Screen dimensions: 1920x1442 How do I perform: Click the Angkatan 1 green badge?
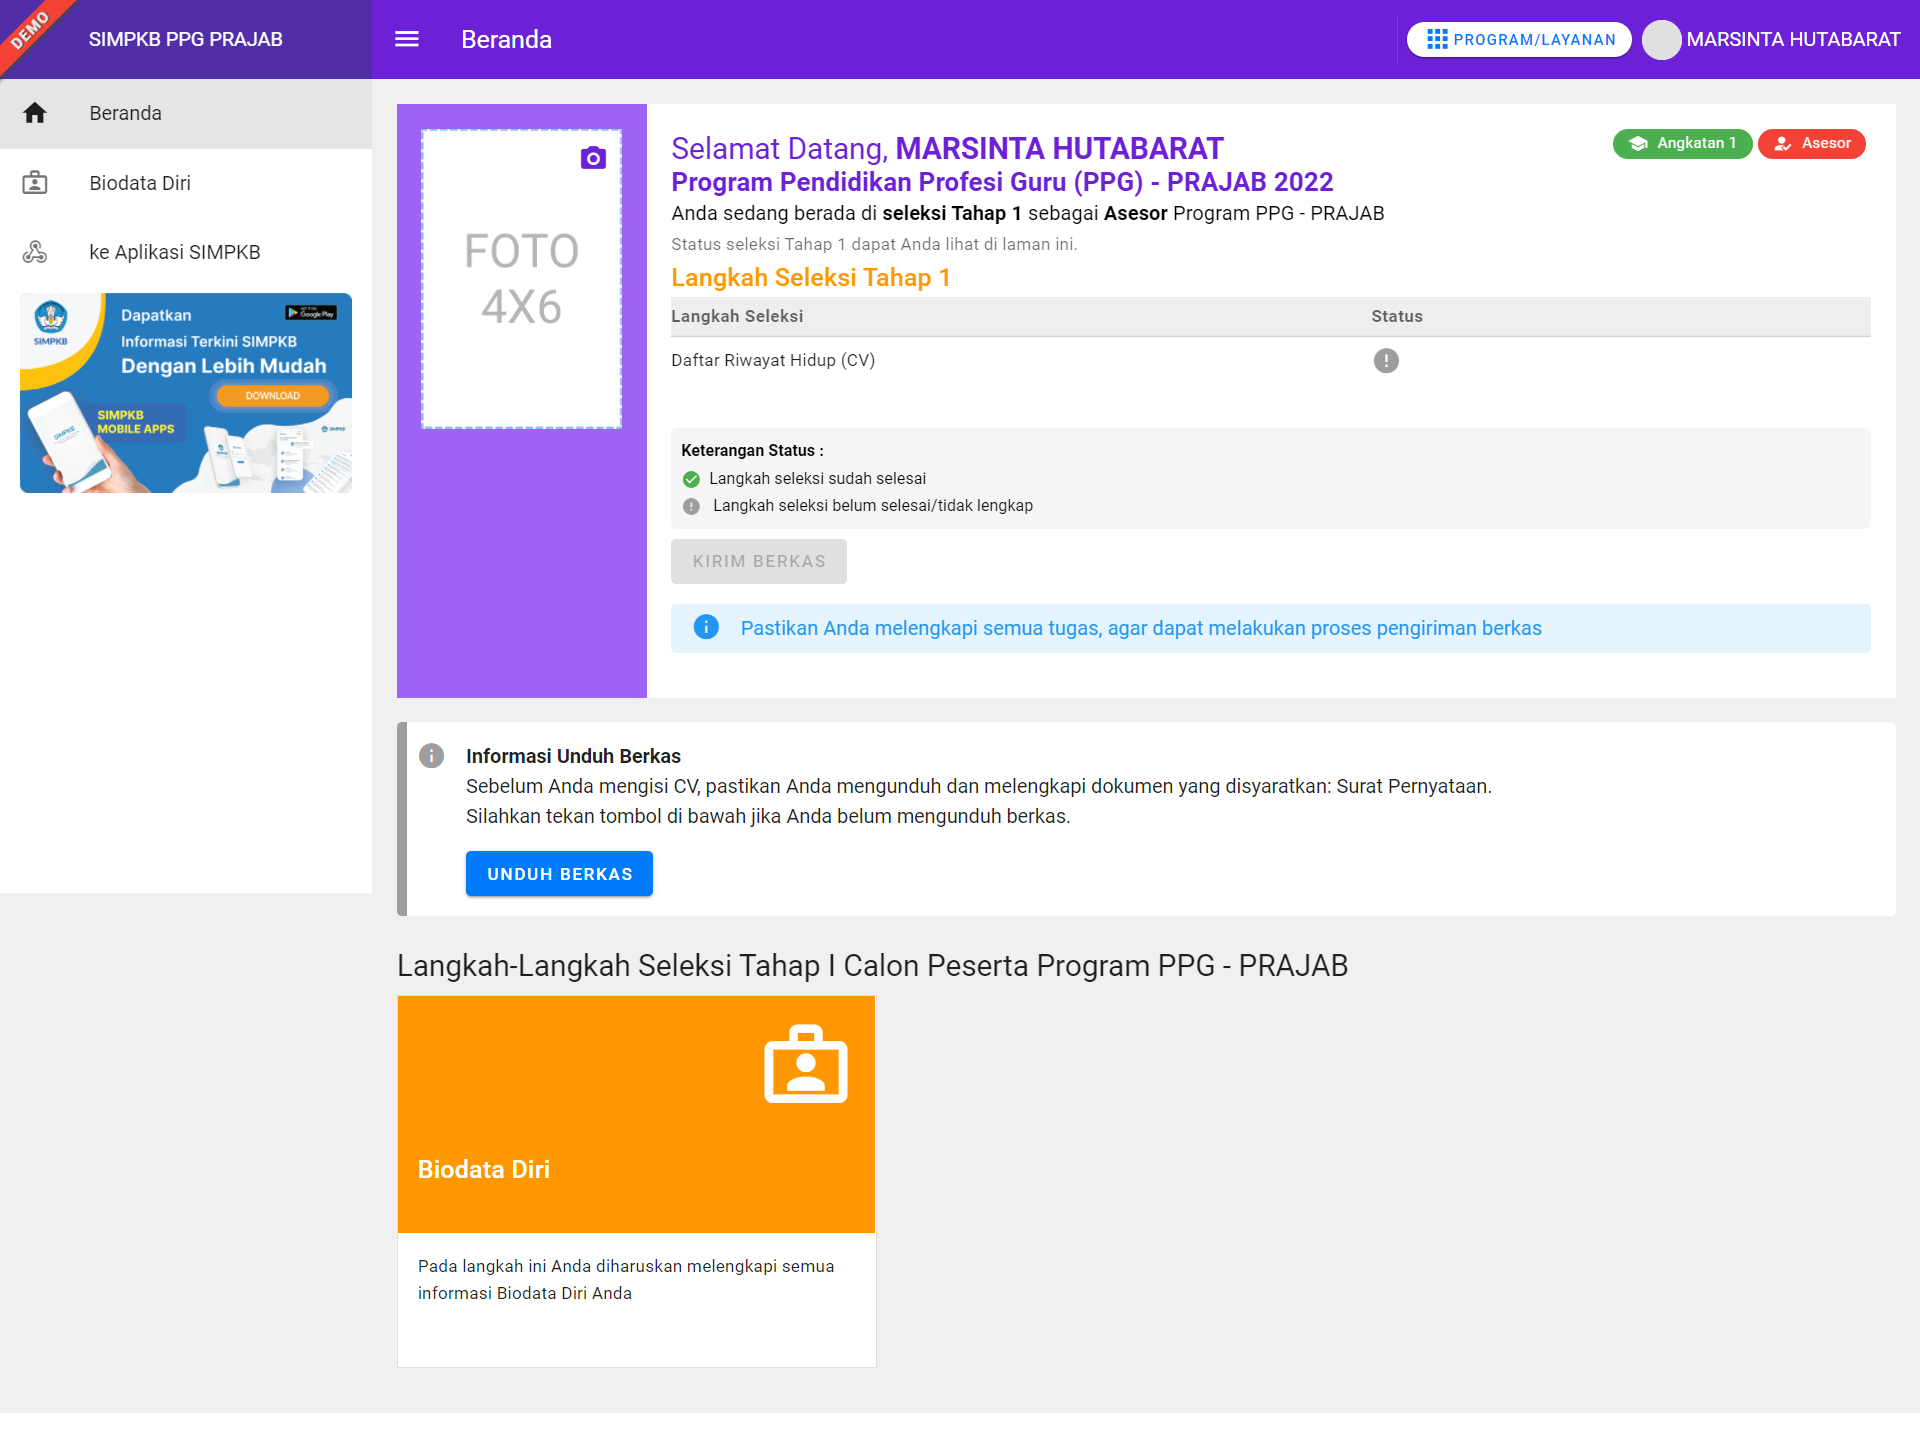click(x=1682, y=143)
